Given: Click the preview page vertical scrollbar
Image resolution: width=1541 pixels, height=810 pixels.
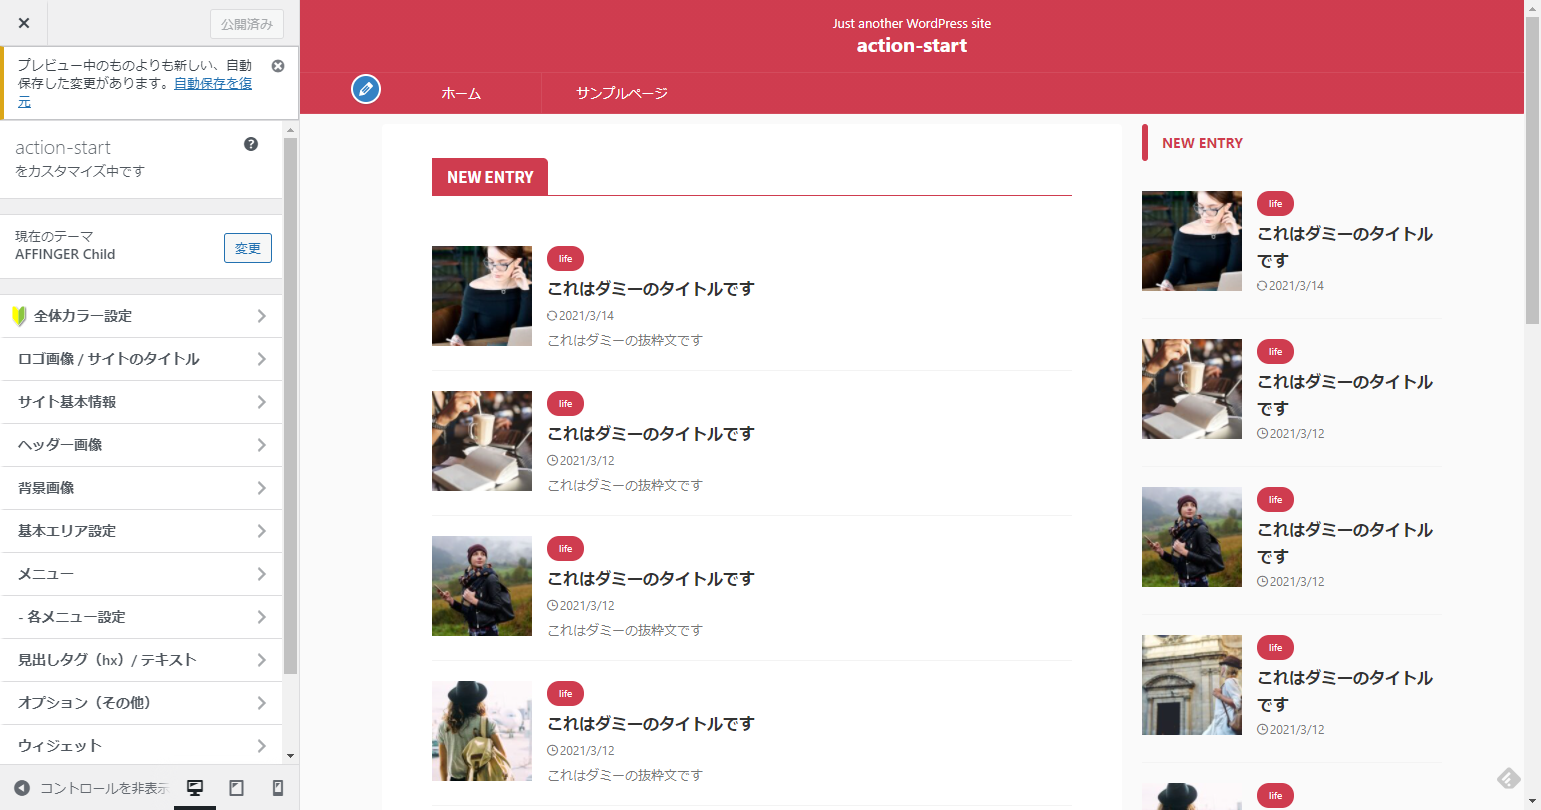Looking at the screenshot, I should tap(1532, 170).
